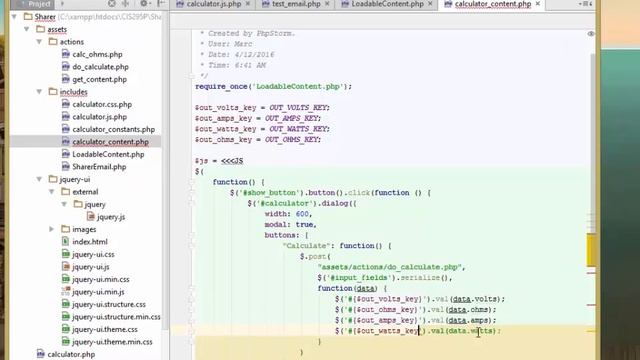Collapse the external folder

[x=52, y=191]
